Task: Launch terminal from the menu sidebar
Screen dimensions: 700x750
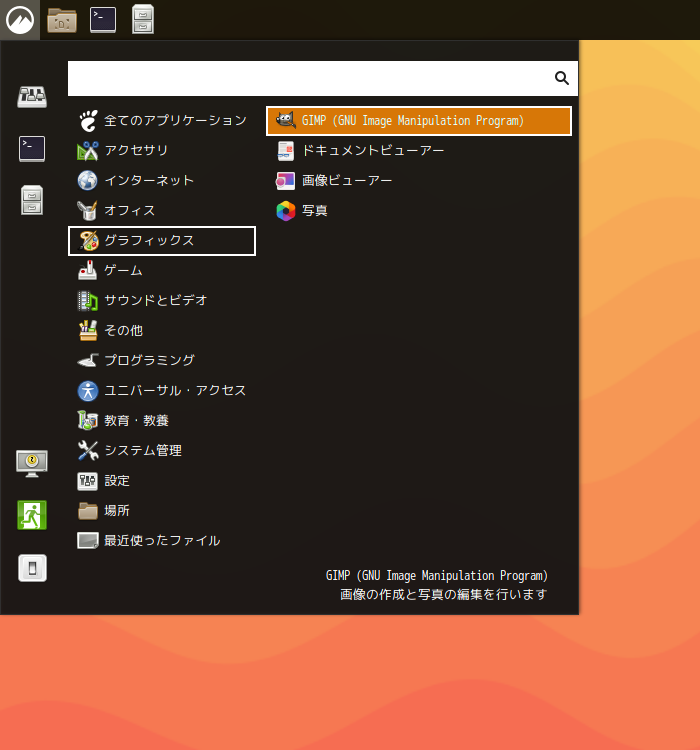Action: (32, 149)
